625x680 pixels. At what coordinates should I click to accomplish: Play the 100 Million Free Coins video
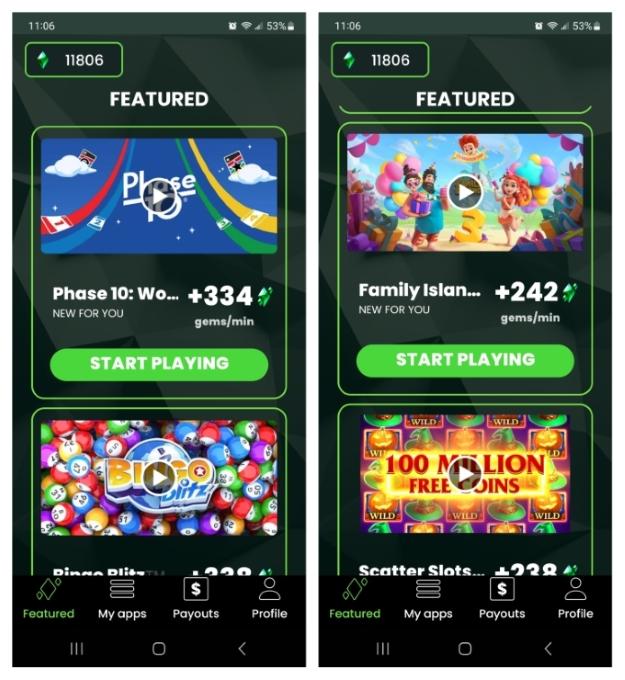(465, 474)
